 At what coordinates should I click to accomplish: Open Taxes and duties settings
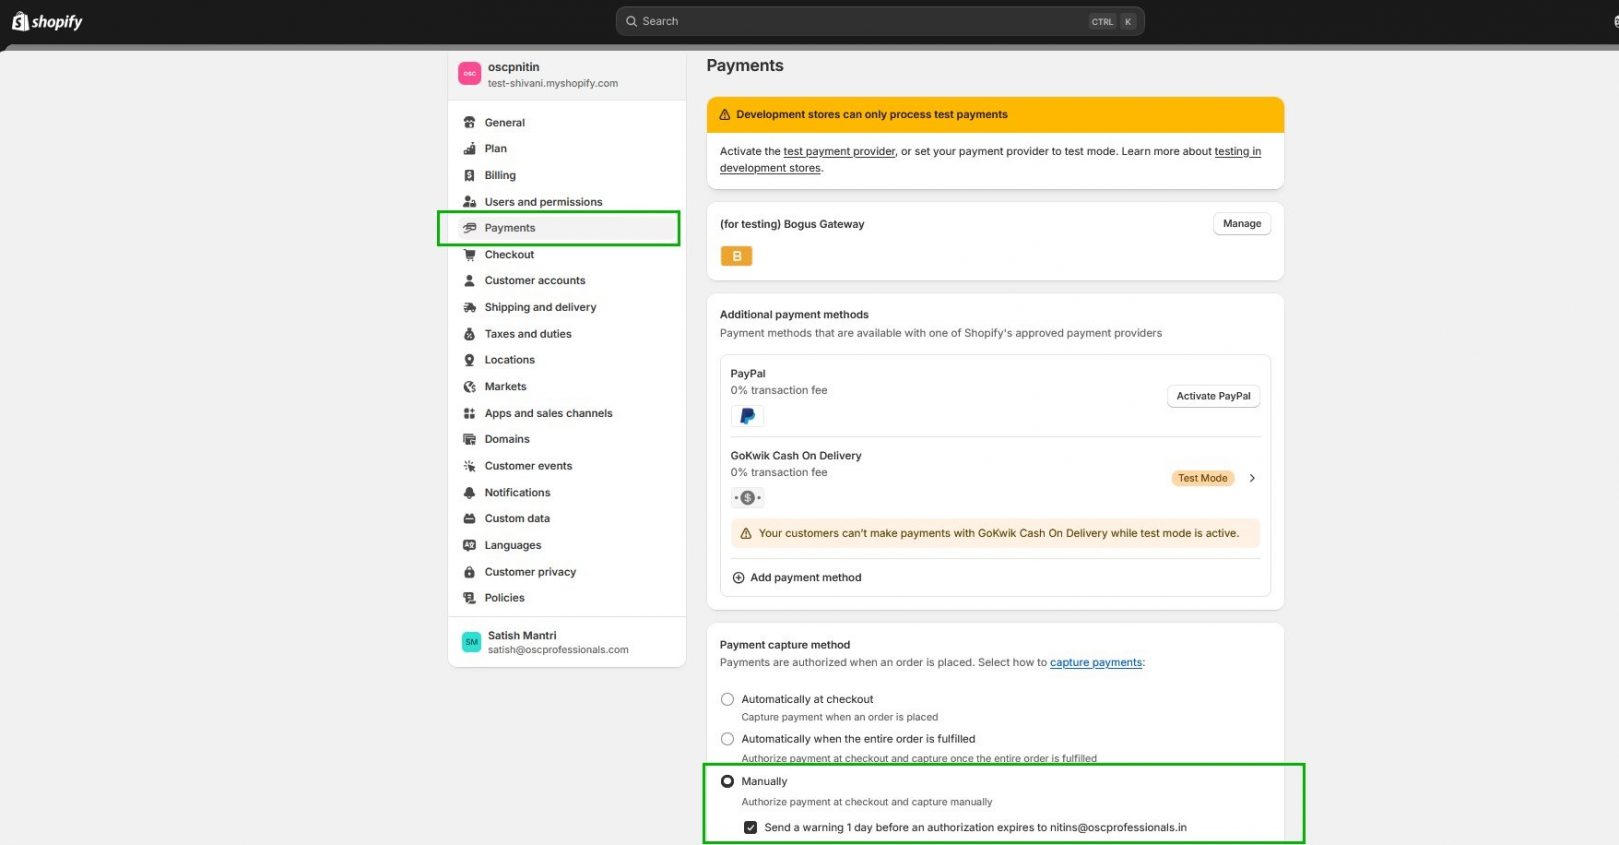point(527,334)
